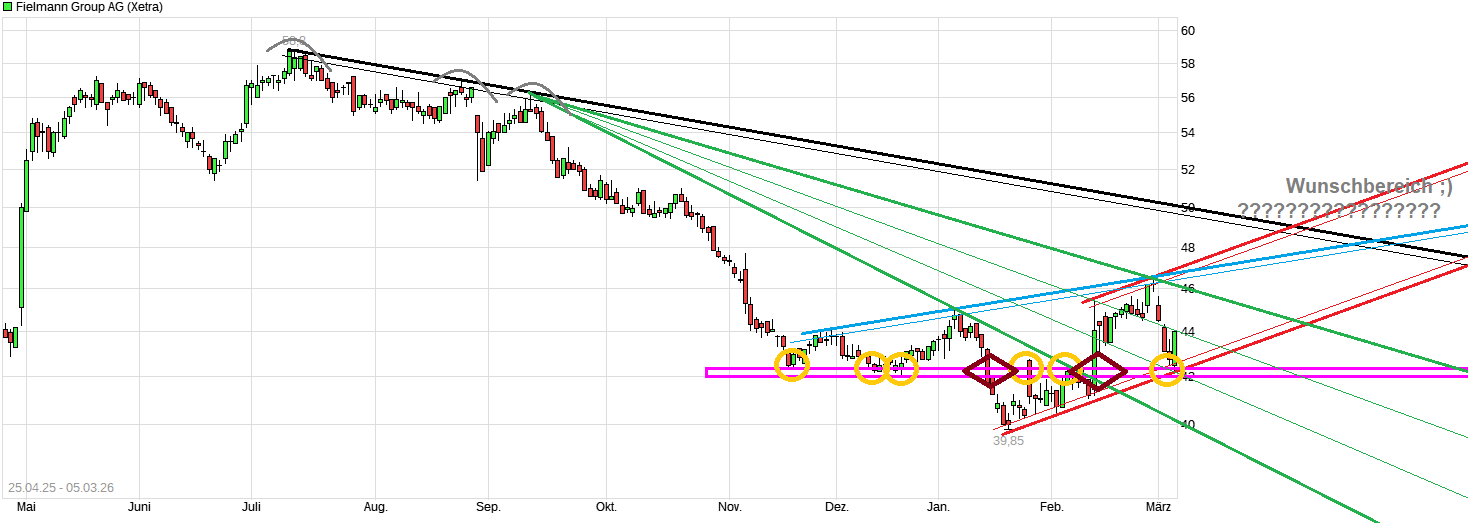This screenshot has height=523, width=1468.
Task: Select the 'März' month label on time axis
Action: [x=1158, y=507]
